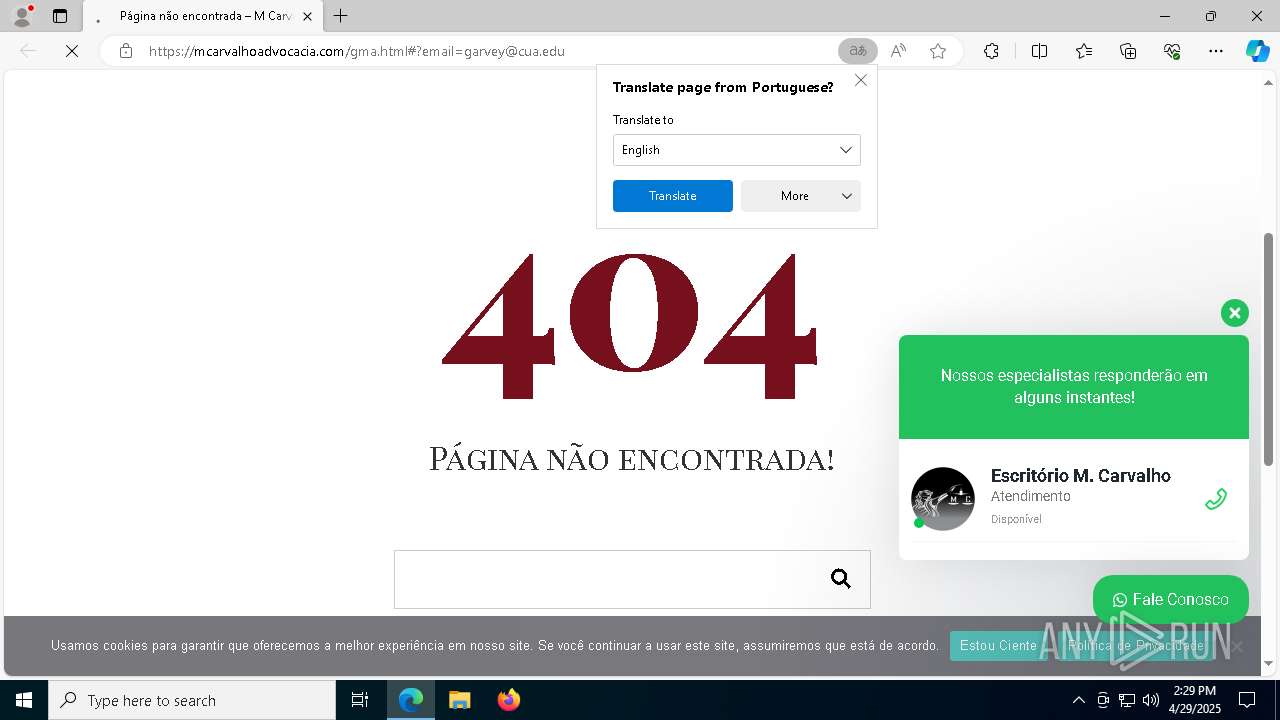Screen dimensions: 1280x720
Task: Open the More options dropdown
Action: [x=801, y=196]
